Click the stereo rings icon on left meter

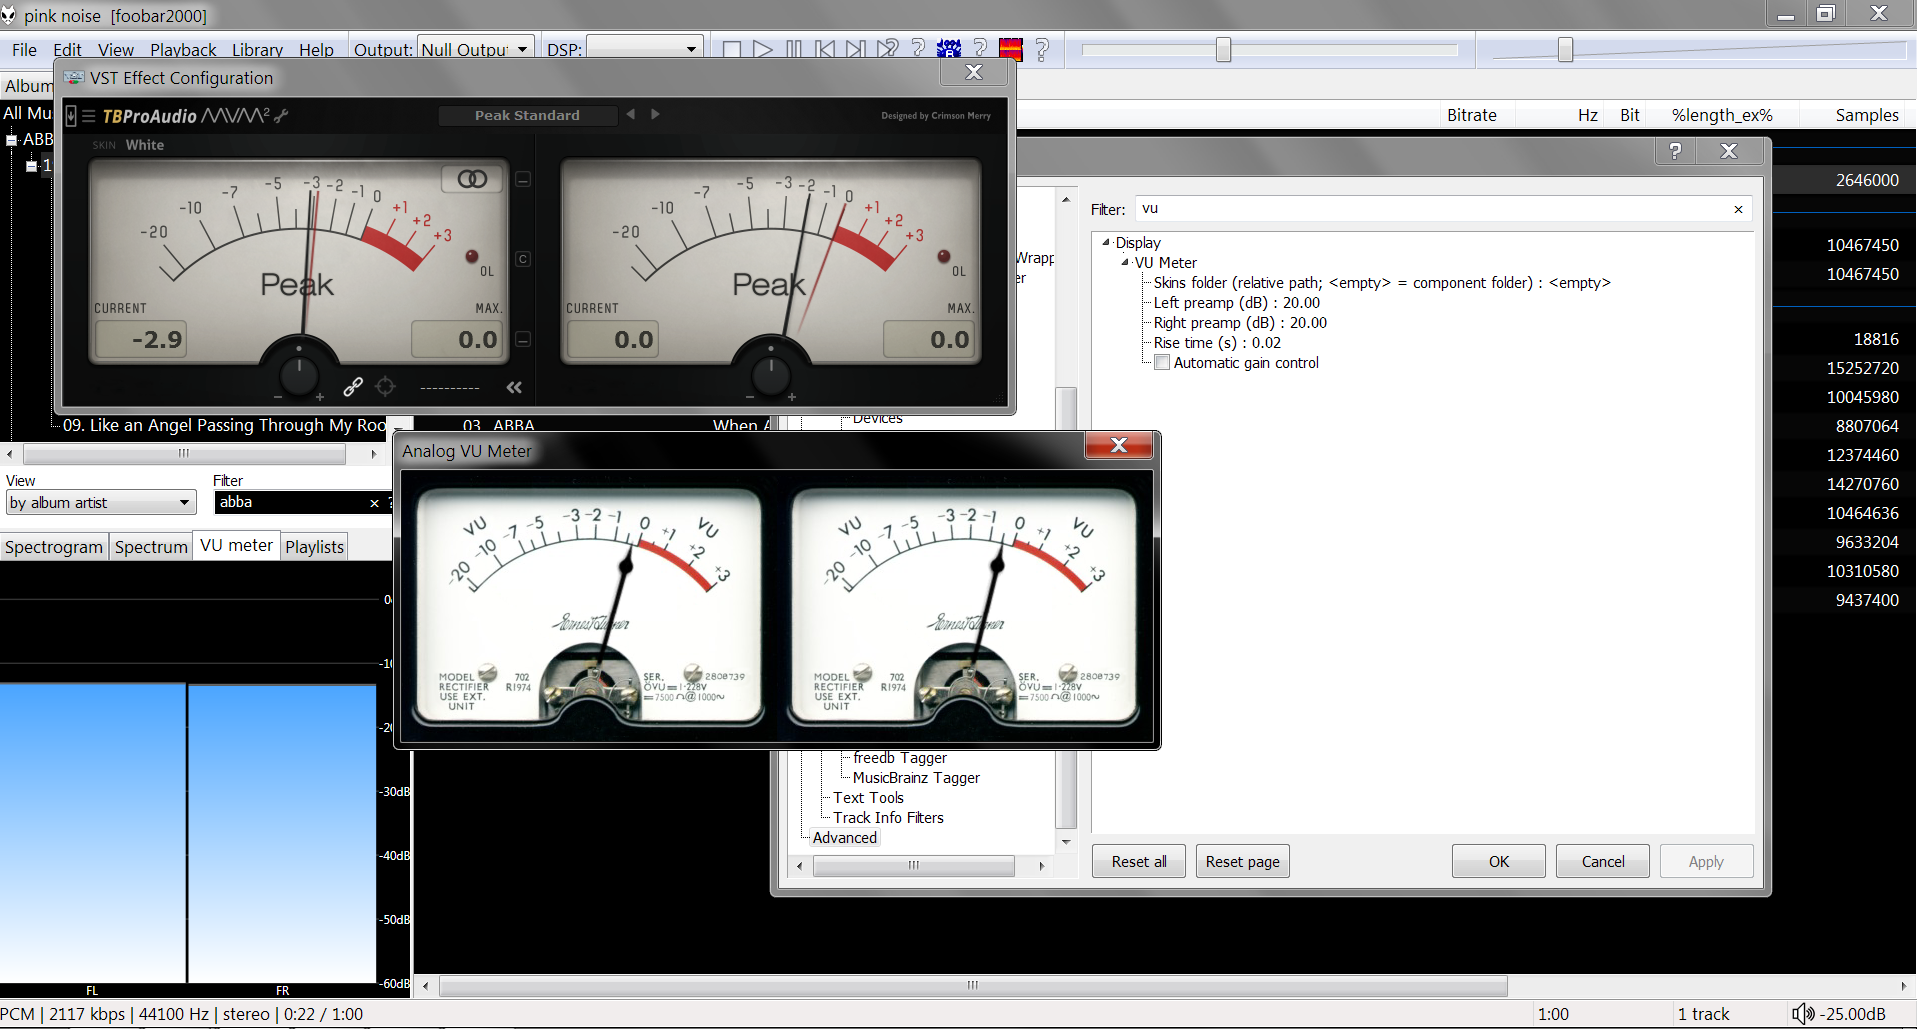pos(472,179)
